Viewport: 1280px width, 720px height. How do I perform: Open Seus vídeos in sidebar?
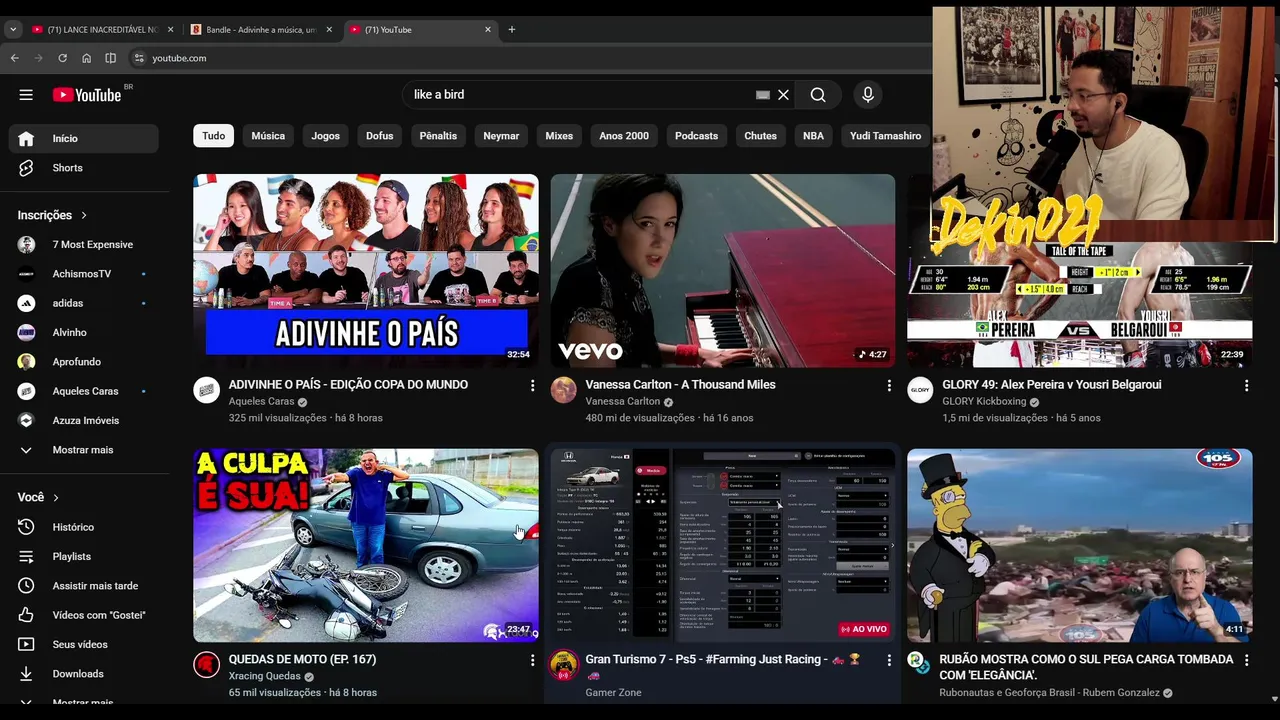84,644
